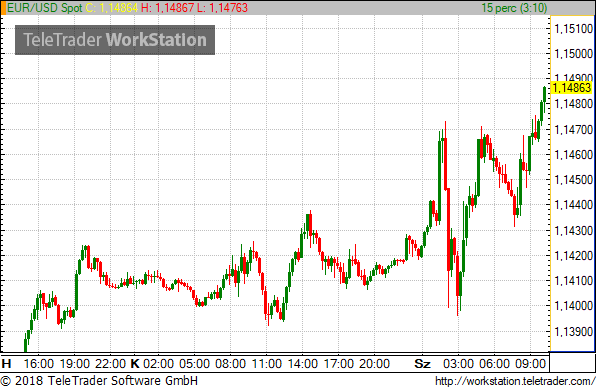This screenshot has width=596, height=390.
Task: Click the H day marker on time axis
Action: click(x=6, y=364)
